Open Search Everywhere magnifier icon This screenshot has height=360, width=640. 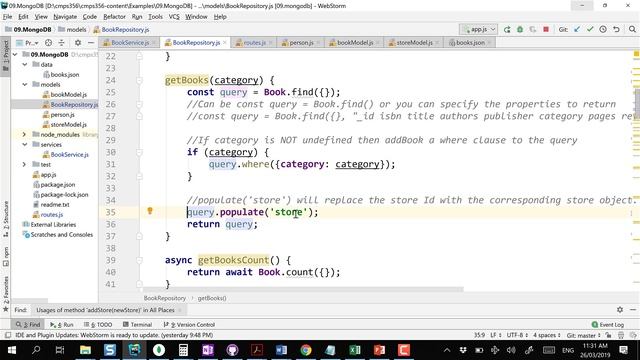pos(632,29)
